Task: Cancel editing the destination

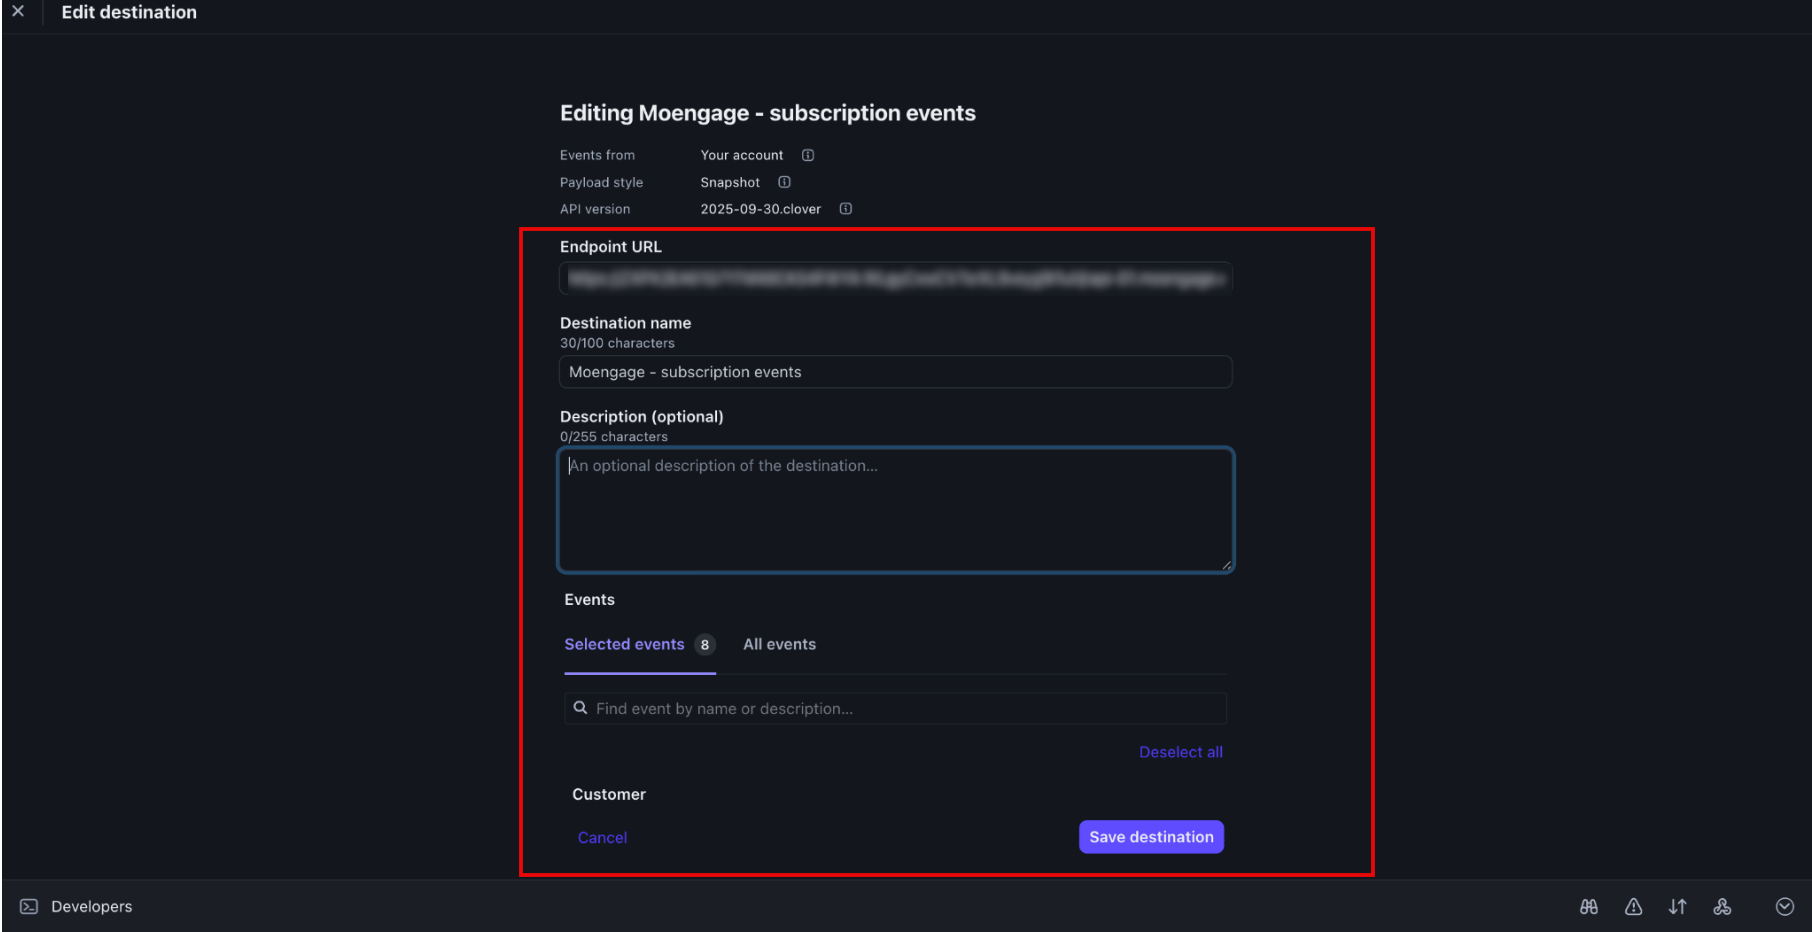Action: click(x=602, y=838)
